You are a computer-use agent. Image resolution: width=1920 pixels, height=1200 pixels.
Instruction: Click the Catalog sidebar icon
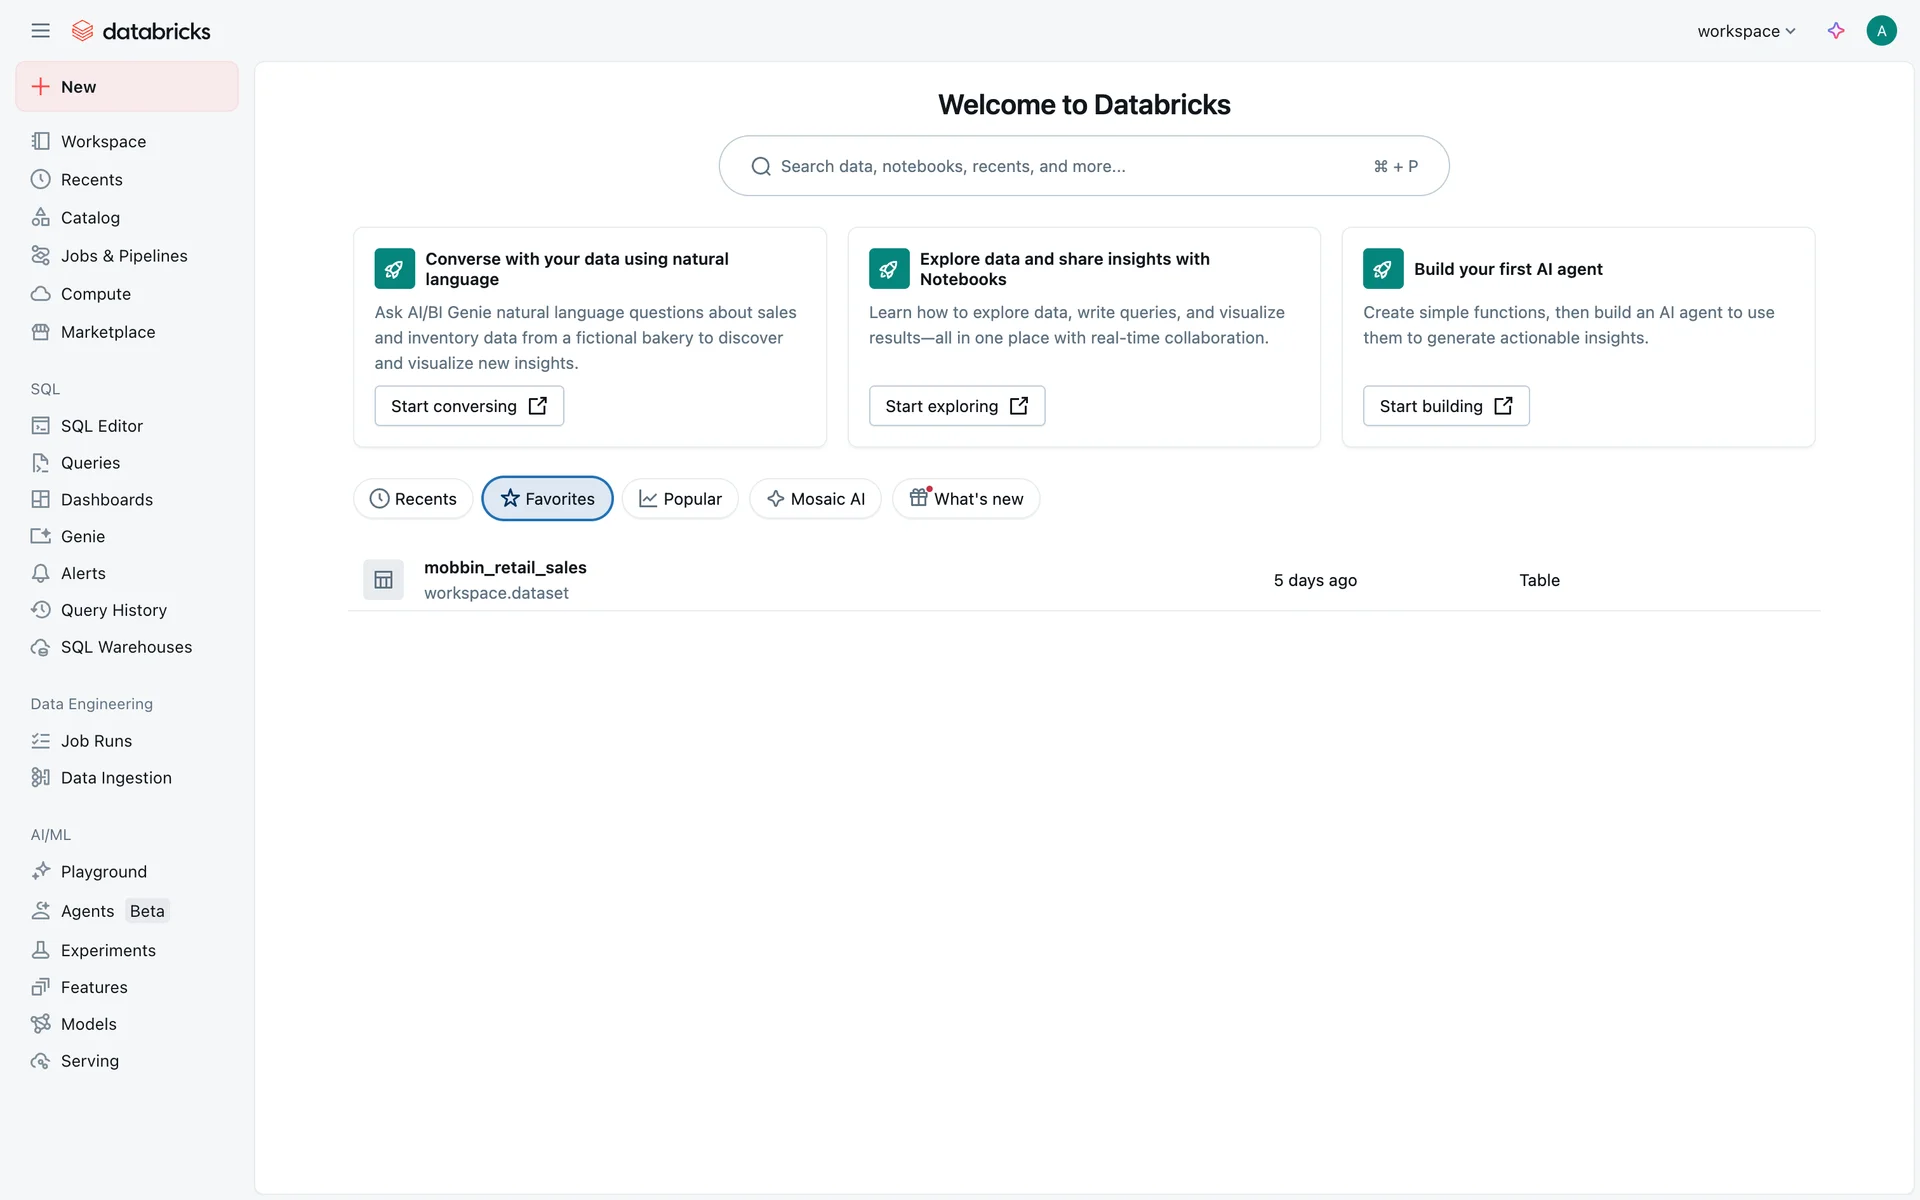[x=40, y=217]
